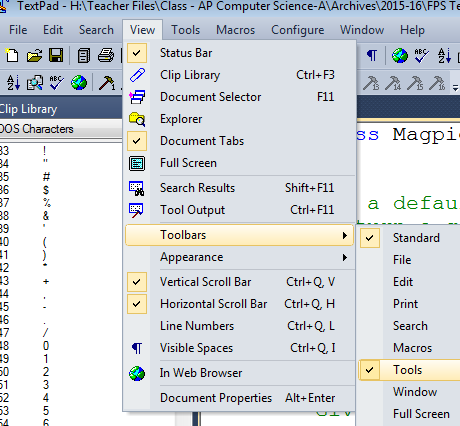Image resolution: width=460 pixels, height=426 pixels.
Task: Enable the Search toolbar in submenu
Action: click(410, 326)
